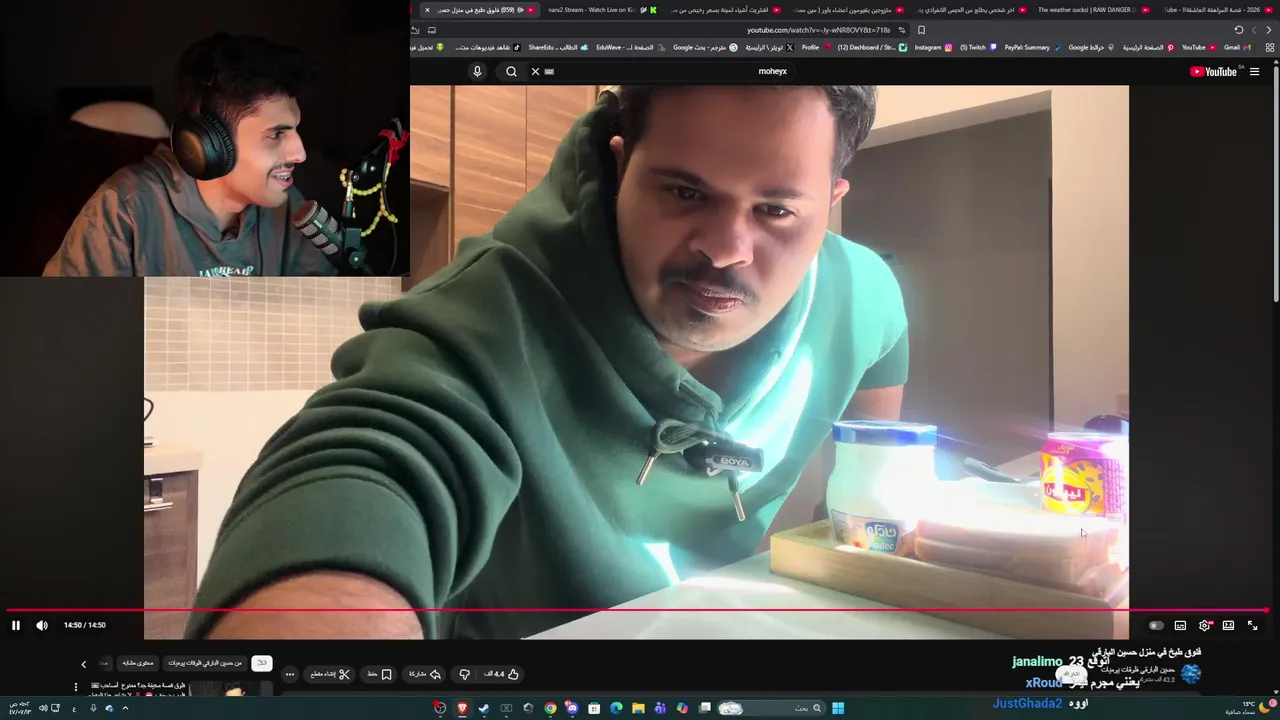This screenshot has width=1280, height=720.
Task: Click the taskbar search box
Action: [x=770, y=708]
